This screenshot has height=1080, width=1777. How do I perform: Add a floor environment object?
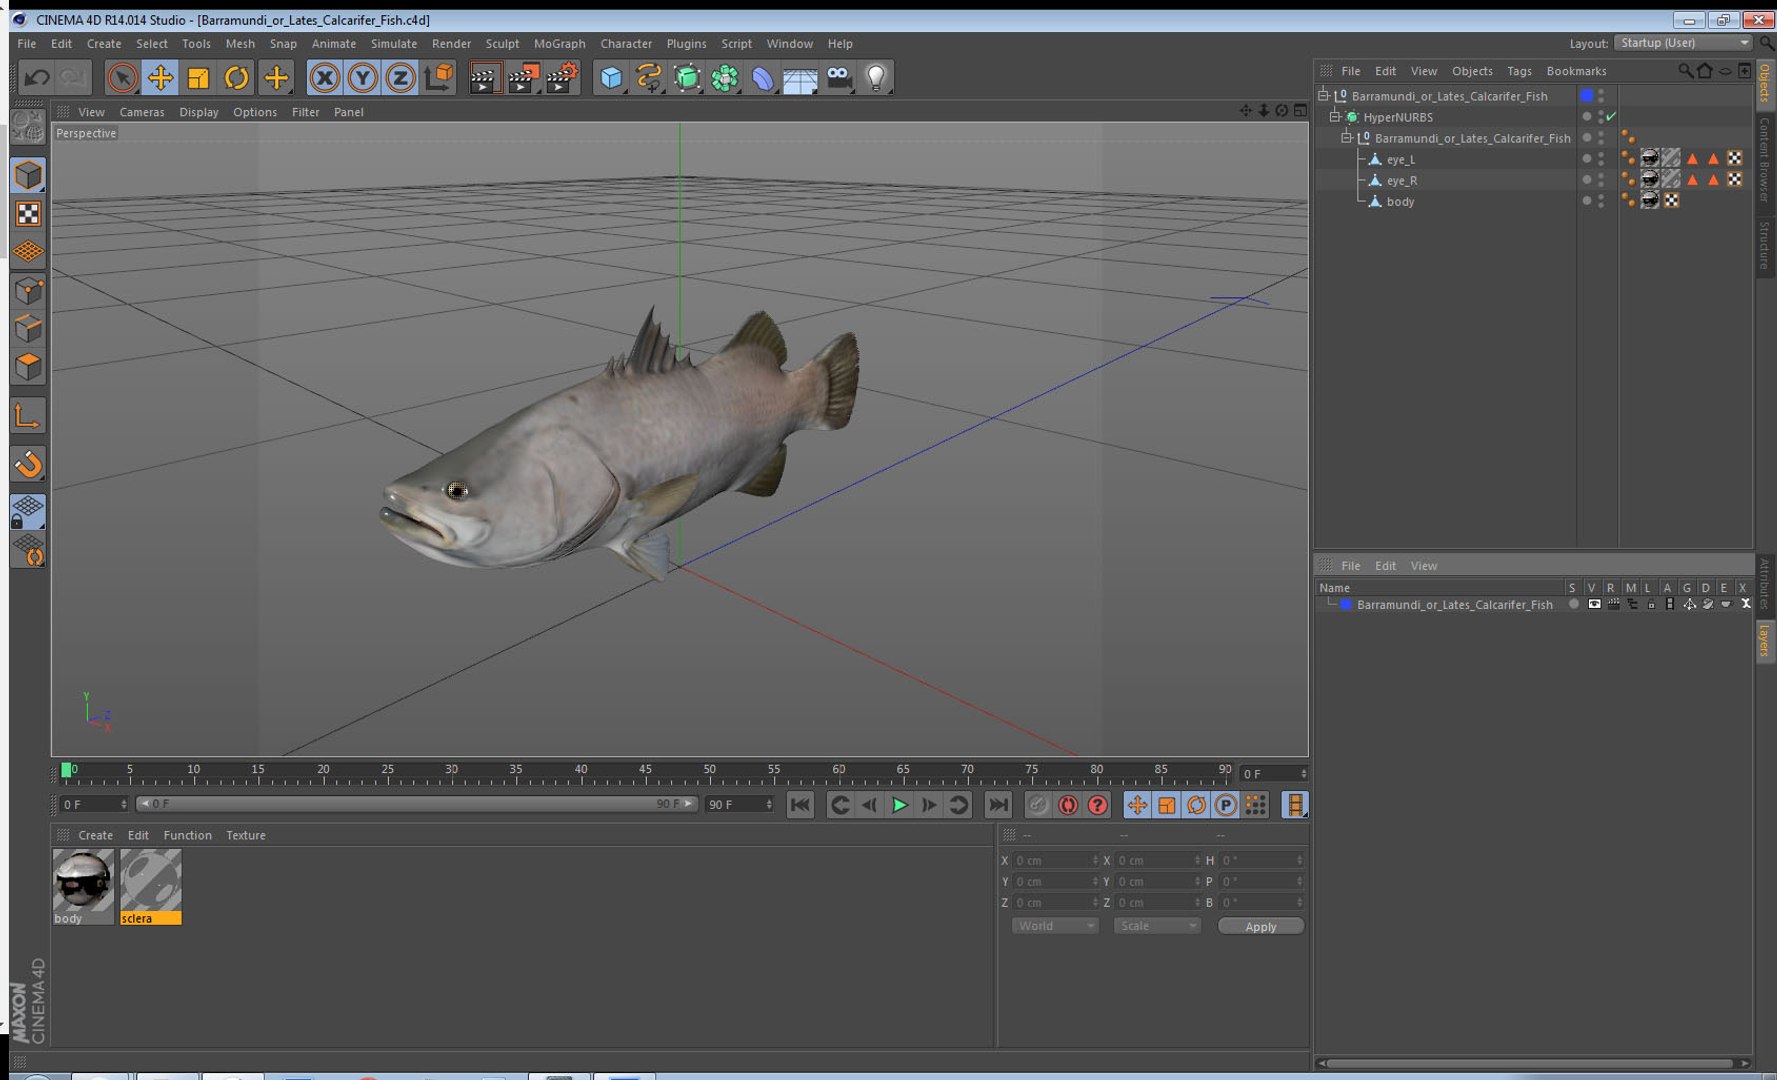[x=800, y=78]
